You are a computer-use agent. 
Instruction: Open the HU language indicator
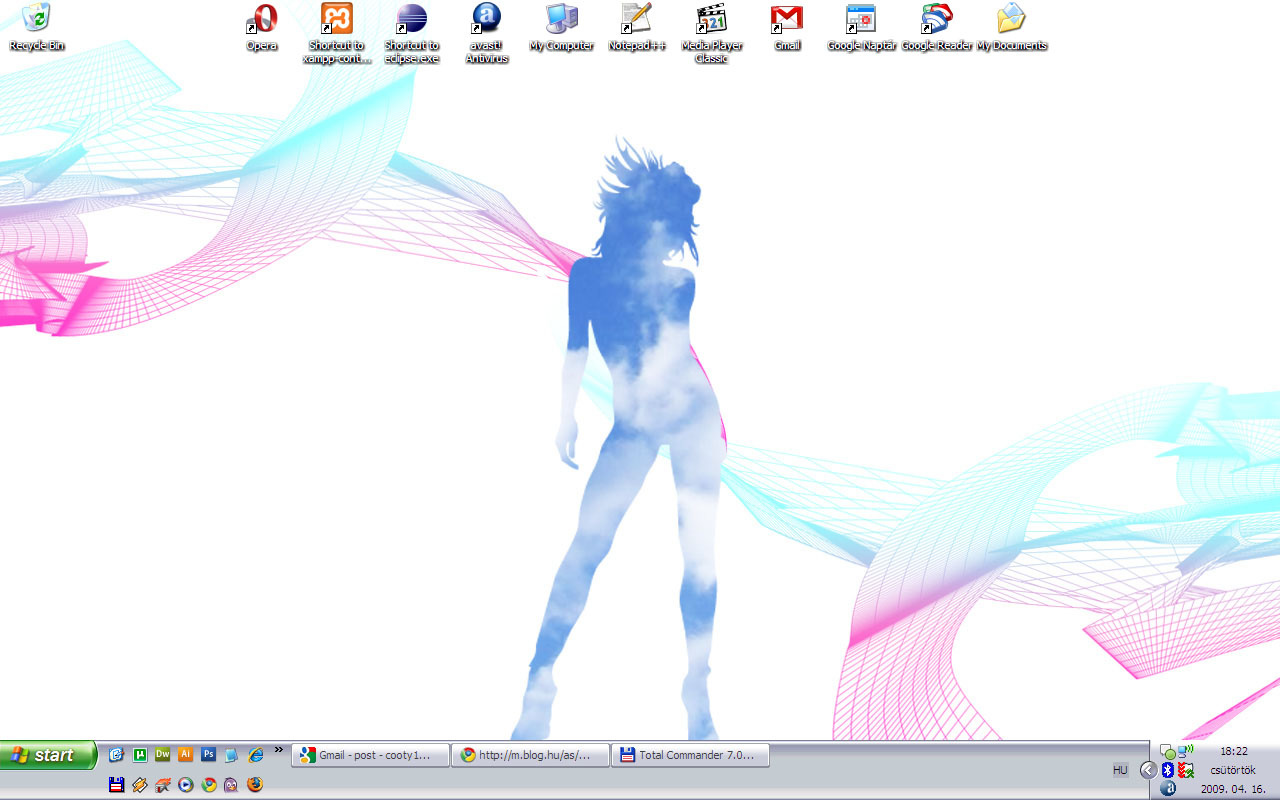1120,770
